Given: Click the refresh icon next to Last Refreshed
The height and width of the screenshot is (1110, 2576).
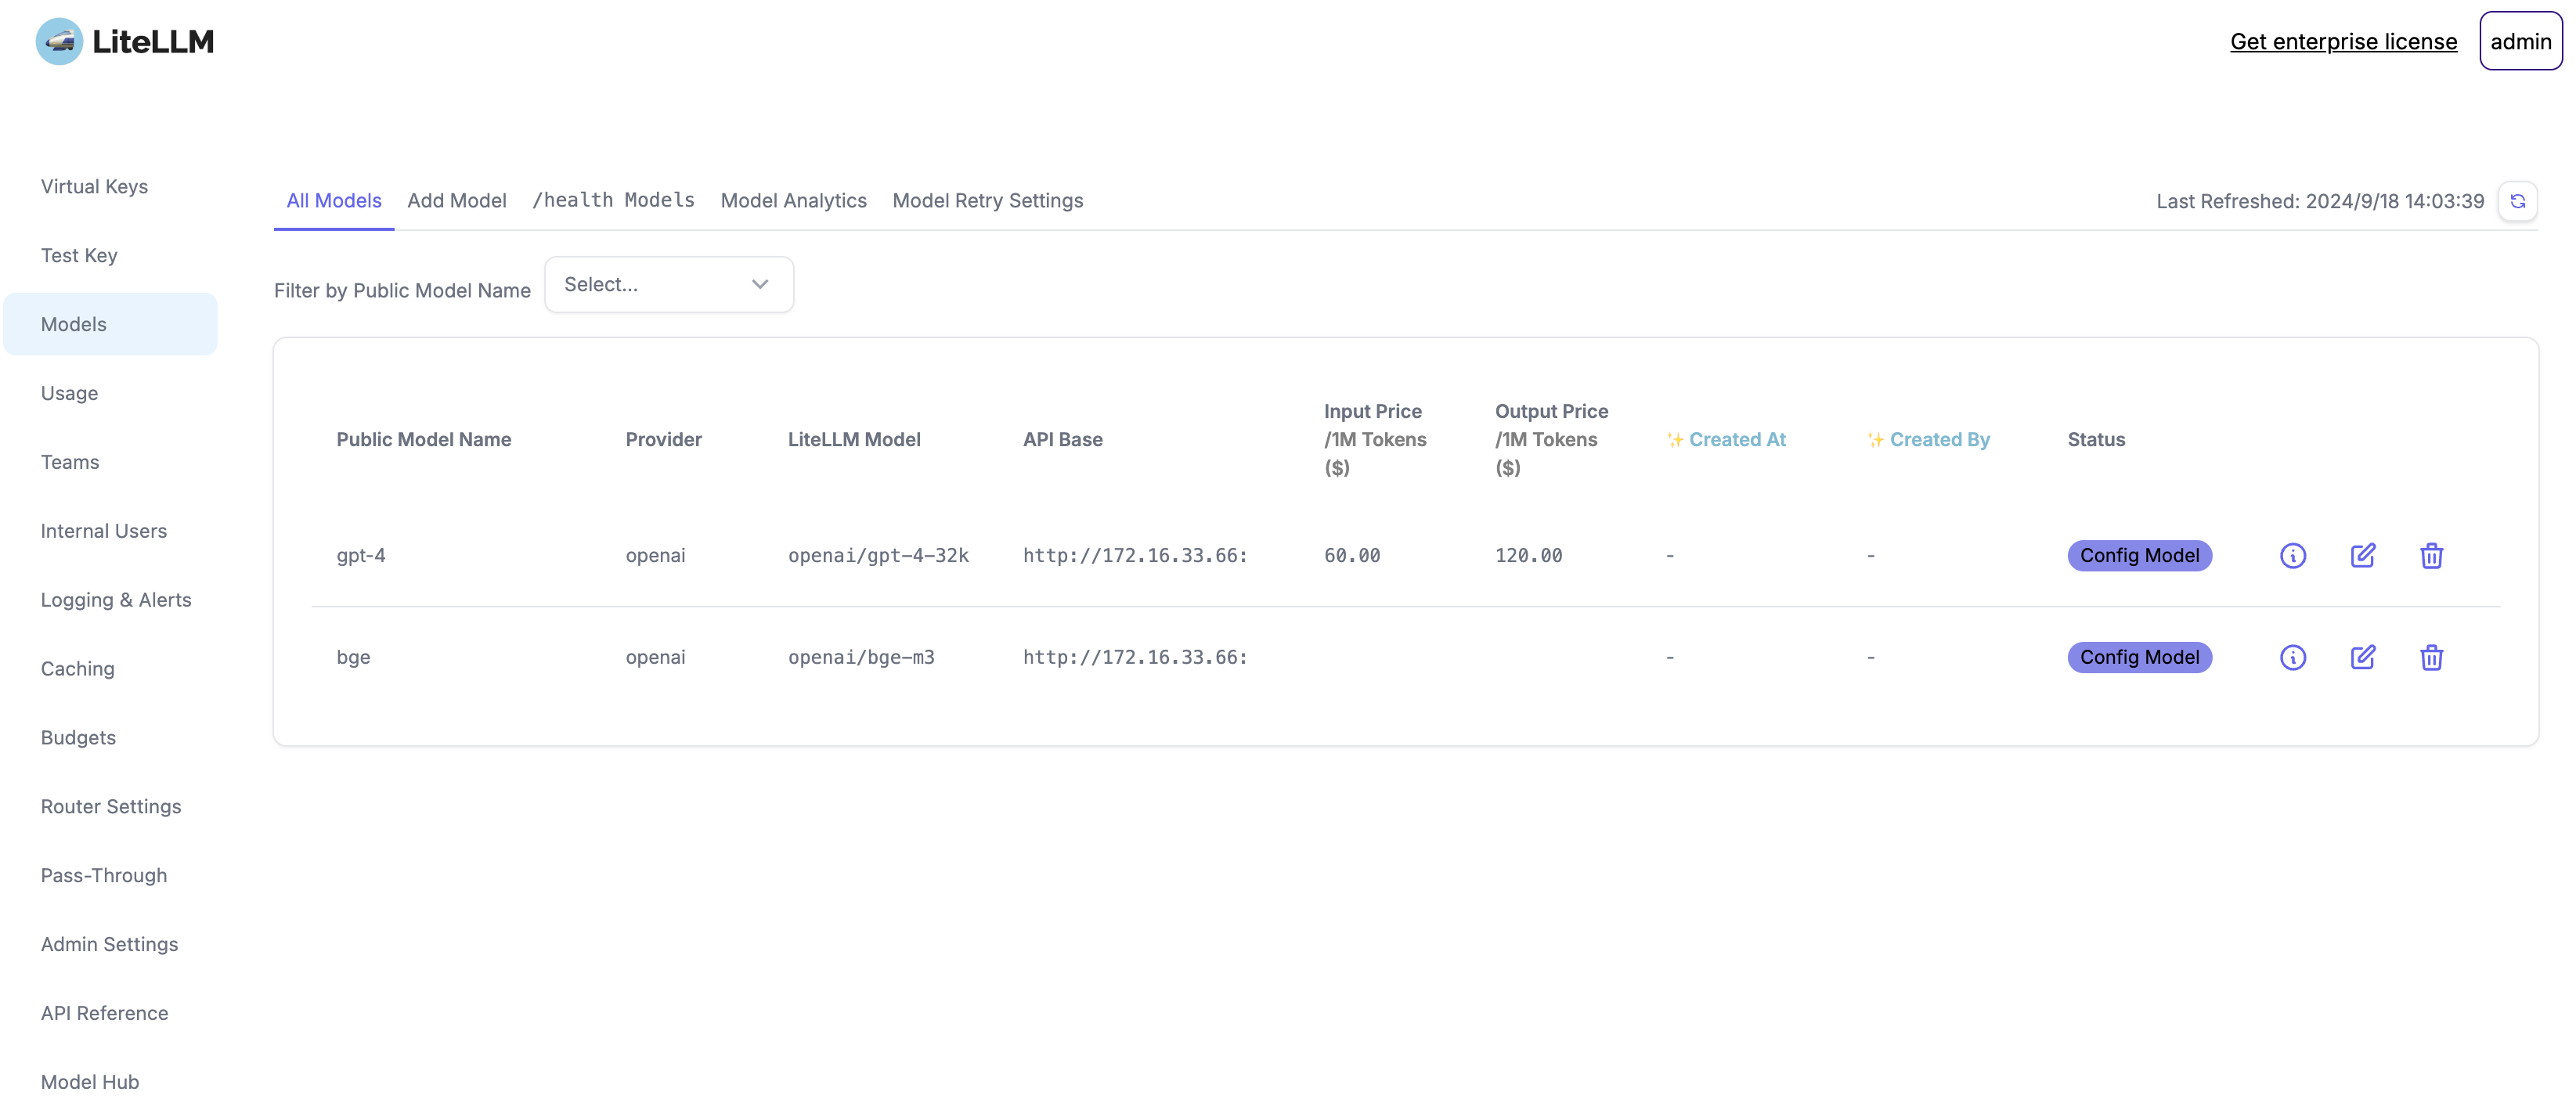Looking at the screenshot, I should [2517, 201].
